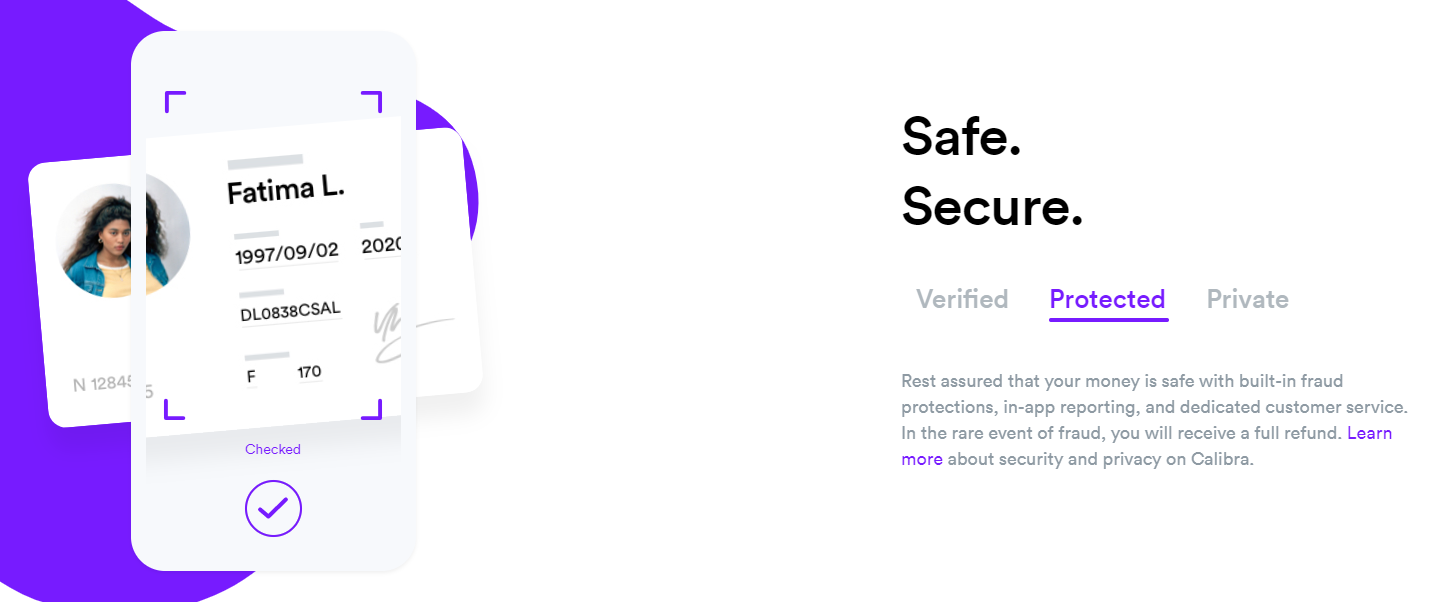Click the name Fatima L. on ID
The height and width of the screenshot is (602, 1456).
pyautogui.click(x=286, y=189)
